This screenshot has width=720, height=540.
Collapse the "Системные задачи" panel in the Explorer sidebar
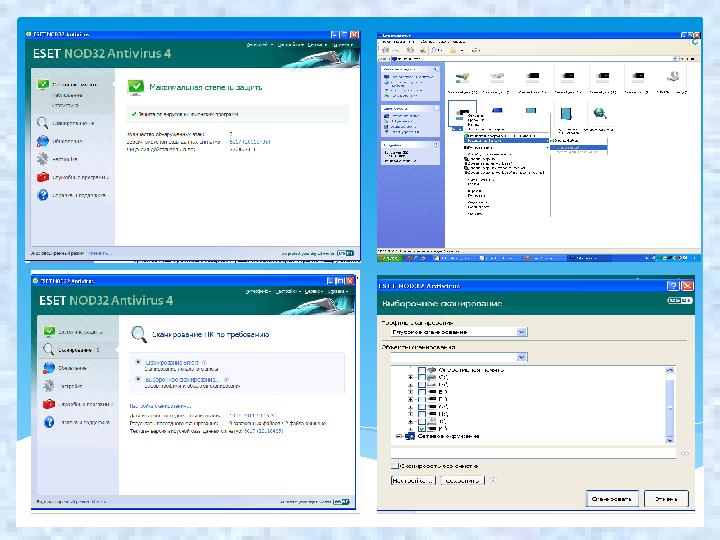coord(436,69)
